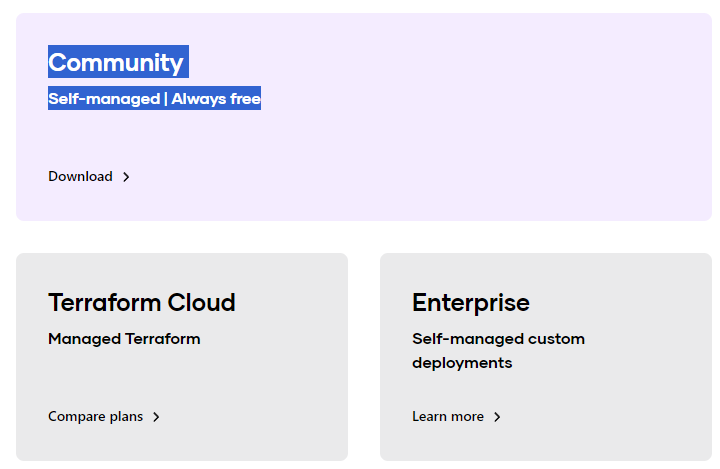
Task: Click Self-managed custom deployments text
Action: tap(498, 351)
